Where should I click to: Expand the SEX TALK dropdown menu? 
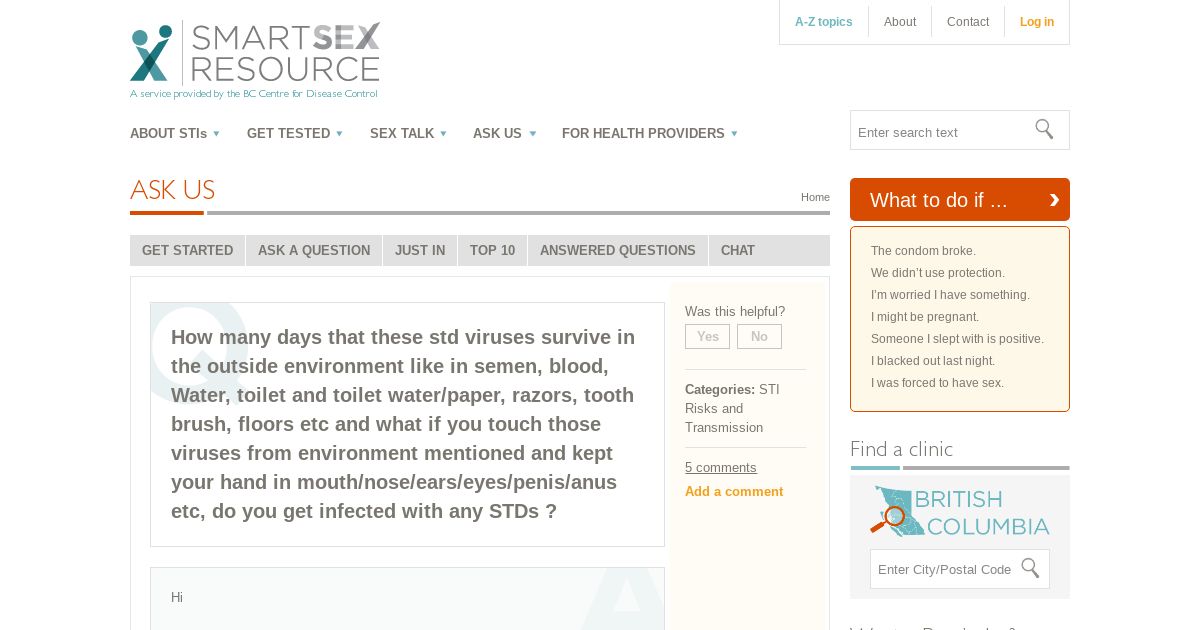pyautogui.click(x=409, y=133)
